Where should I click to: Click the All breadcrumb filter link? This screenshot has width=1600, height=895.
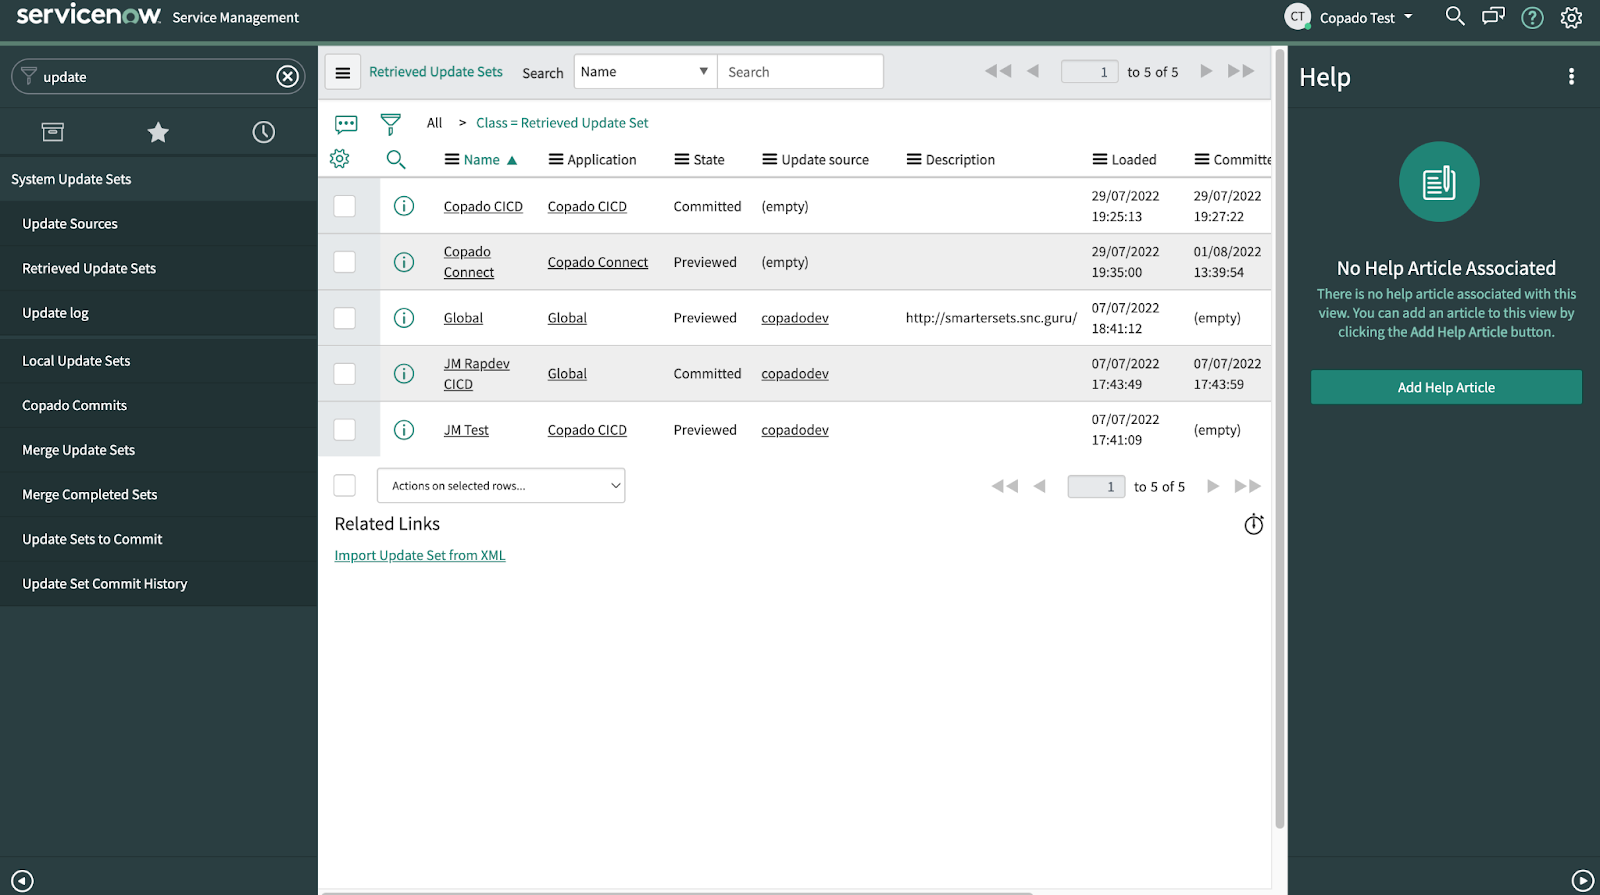point(434,123)
